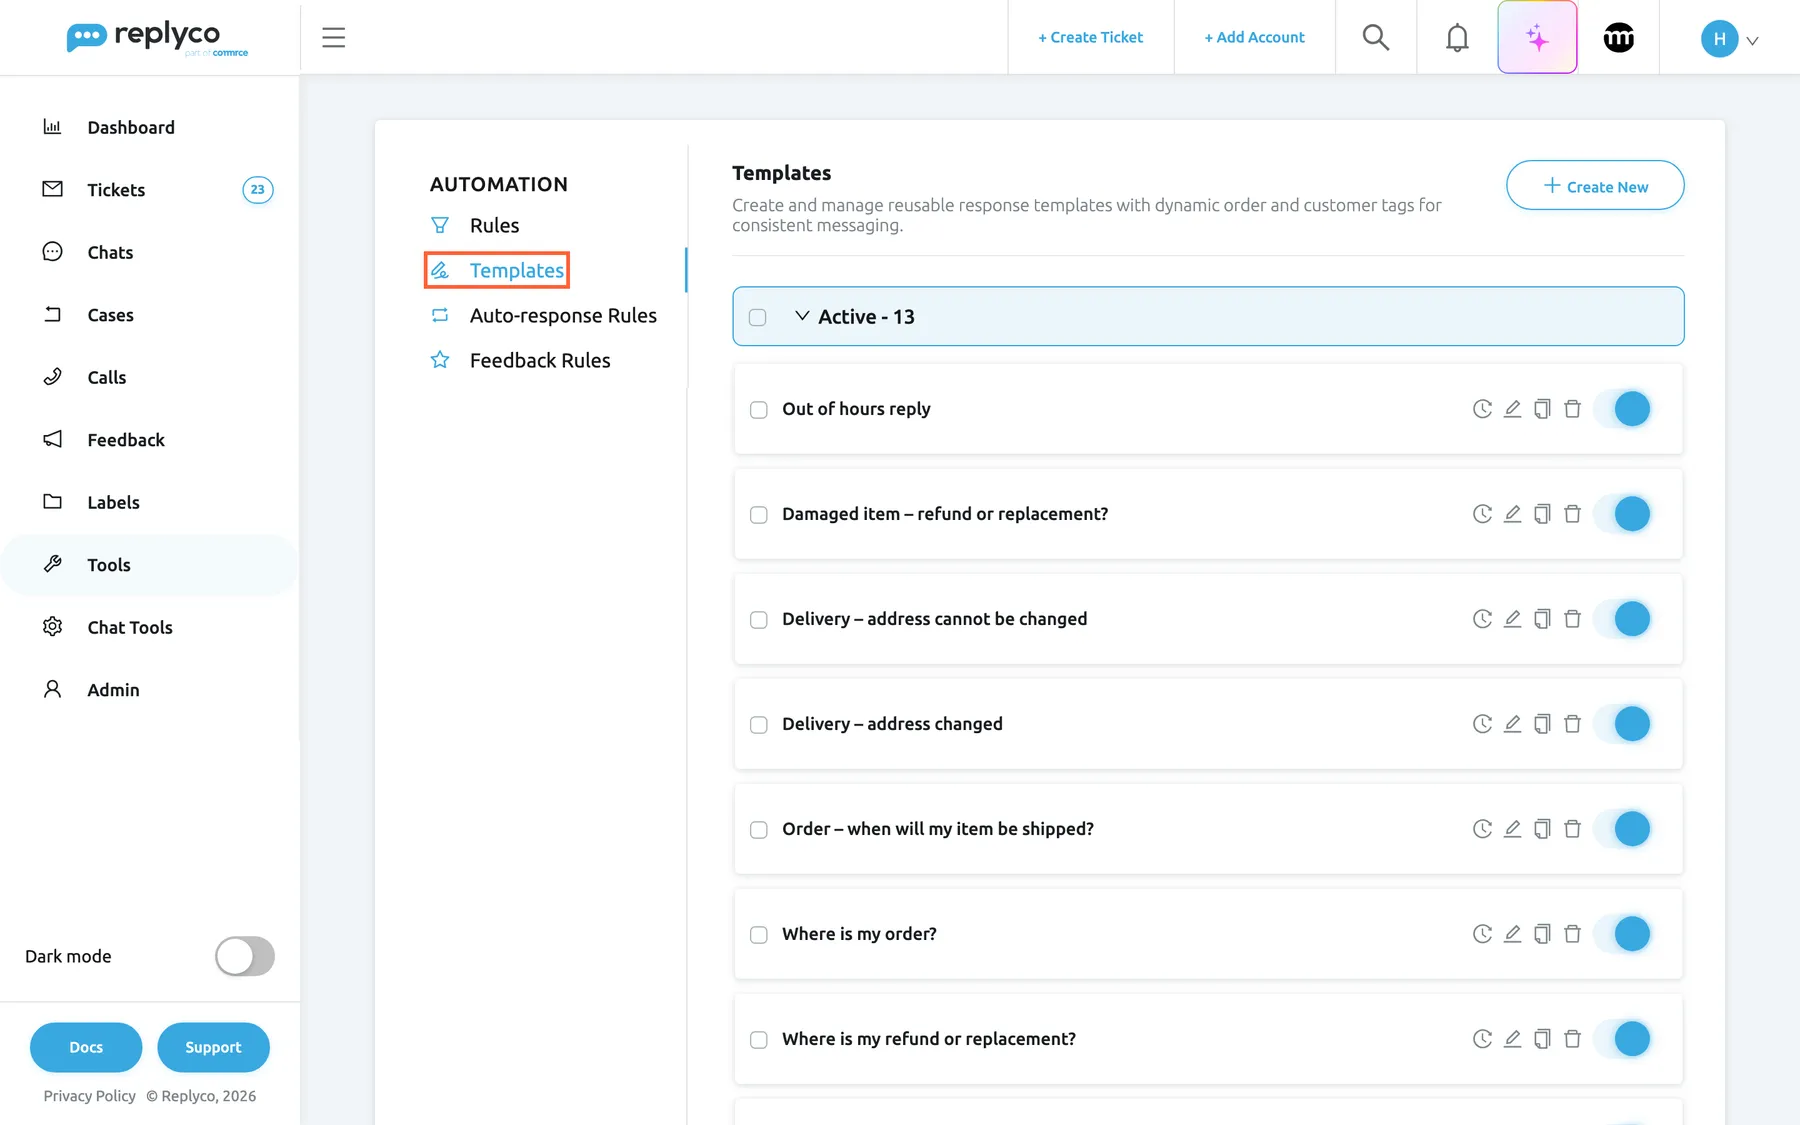Toggle off Where is my refund template
The height and width of the screenshot is (1125, 1800).
[1622, 1039]
